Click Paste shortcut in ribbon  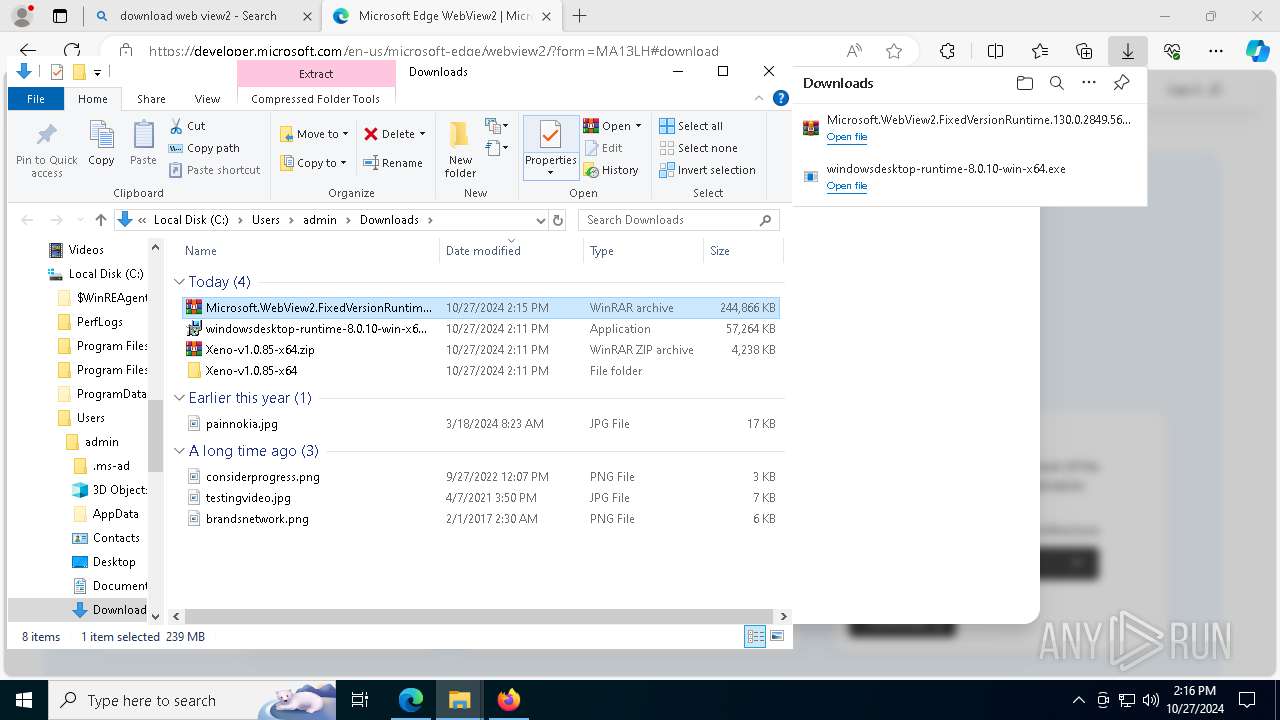(214, 170)
